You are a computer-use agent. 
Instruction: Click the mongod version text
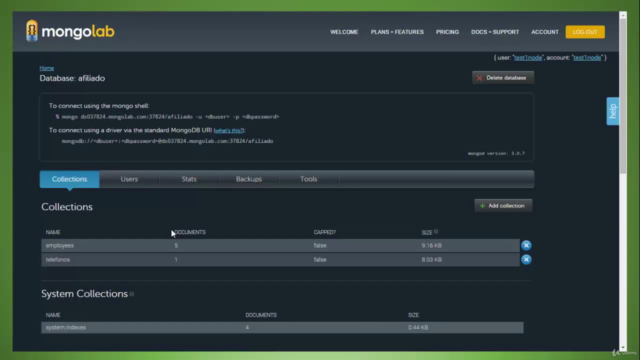point(496,153)
